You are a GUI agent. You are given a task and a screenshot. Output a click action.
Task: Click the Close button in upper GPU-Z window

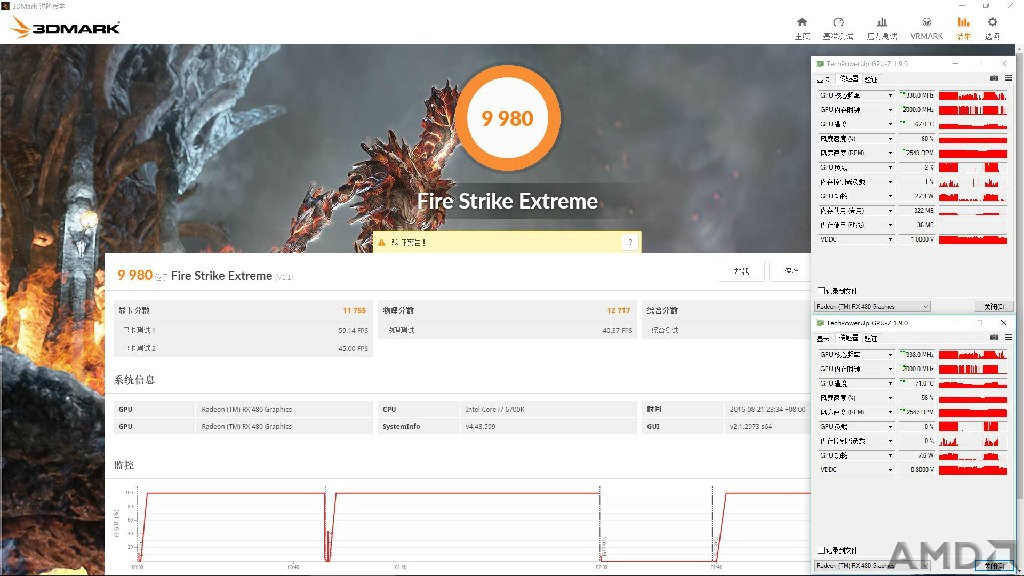(994, 306)
